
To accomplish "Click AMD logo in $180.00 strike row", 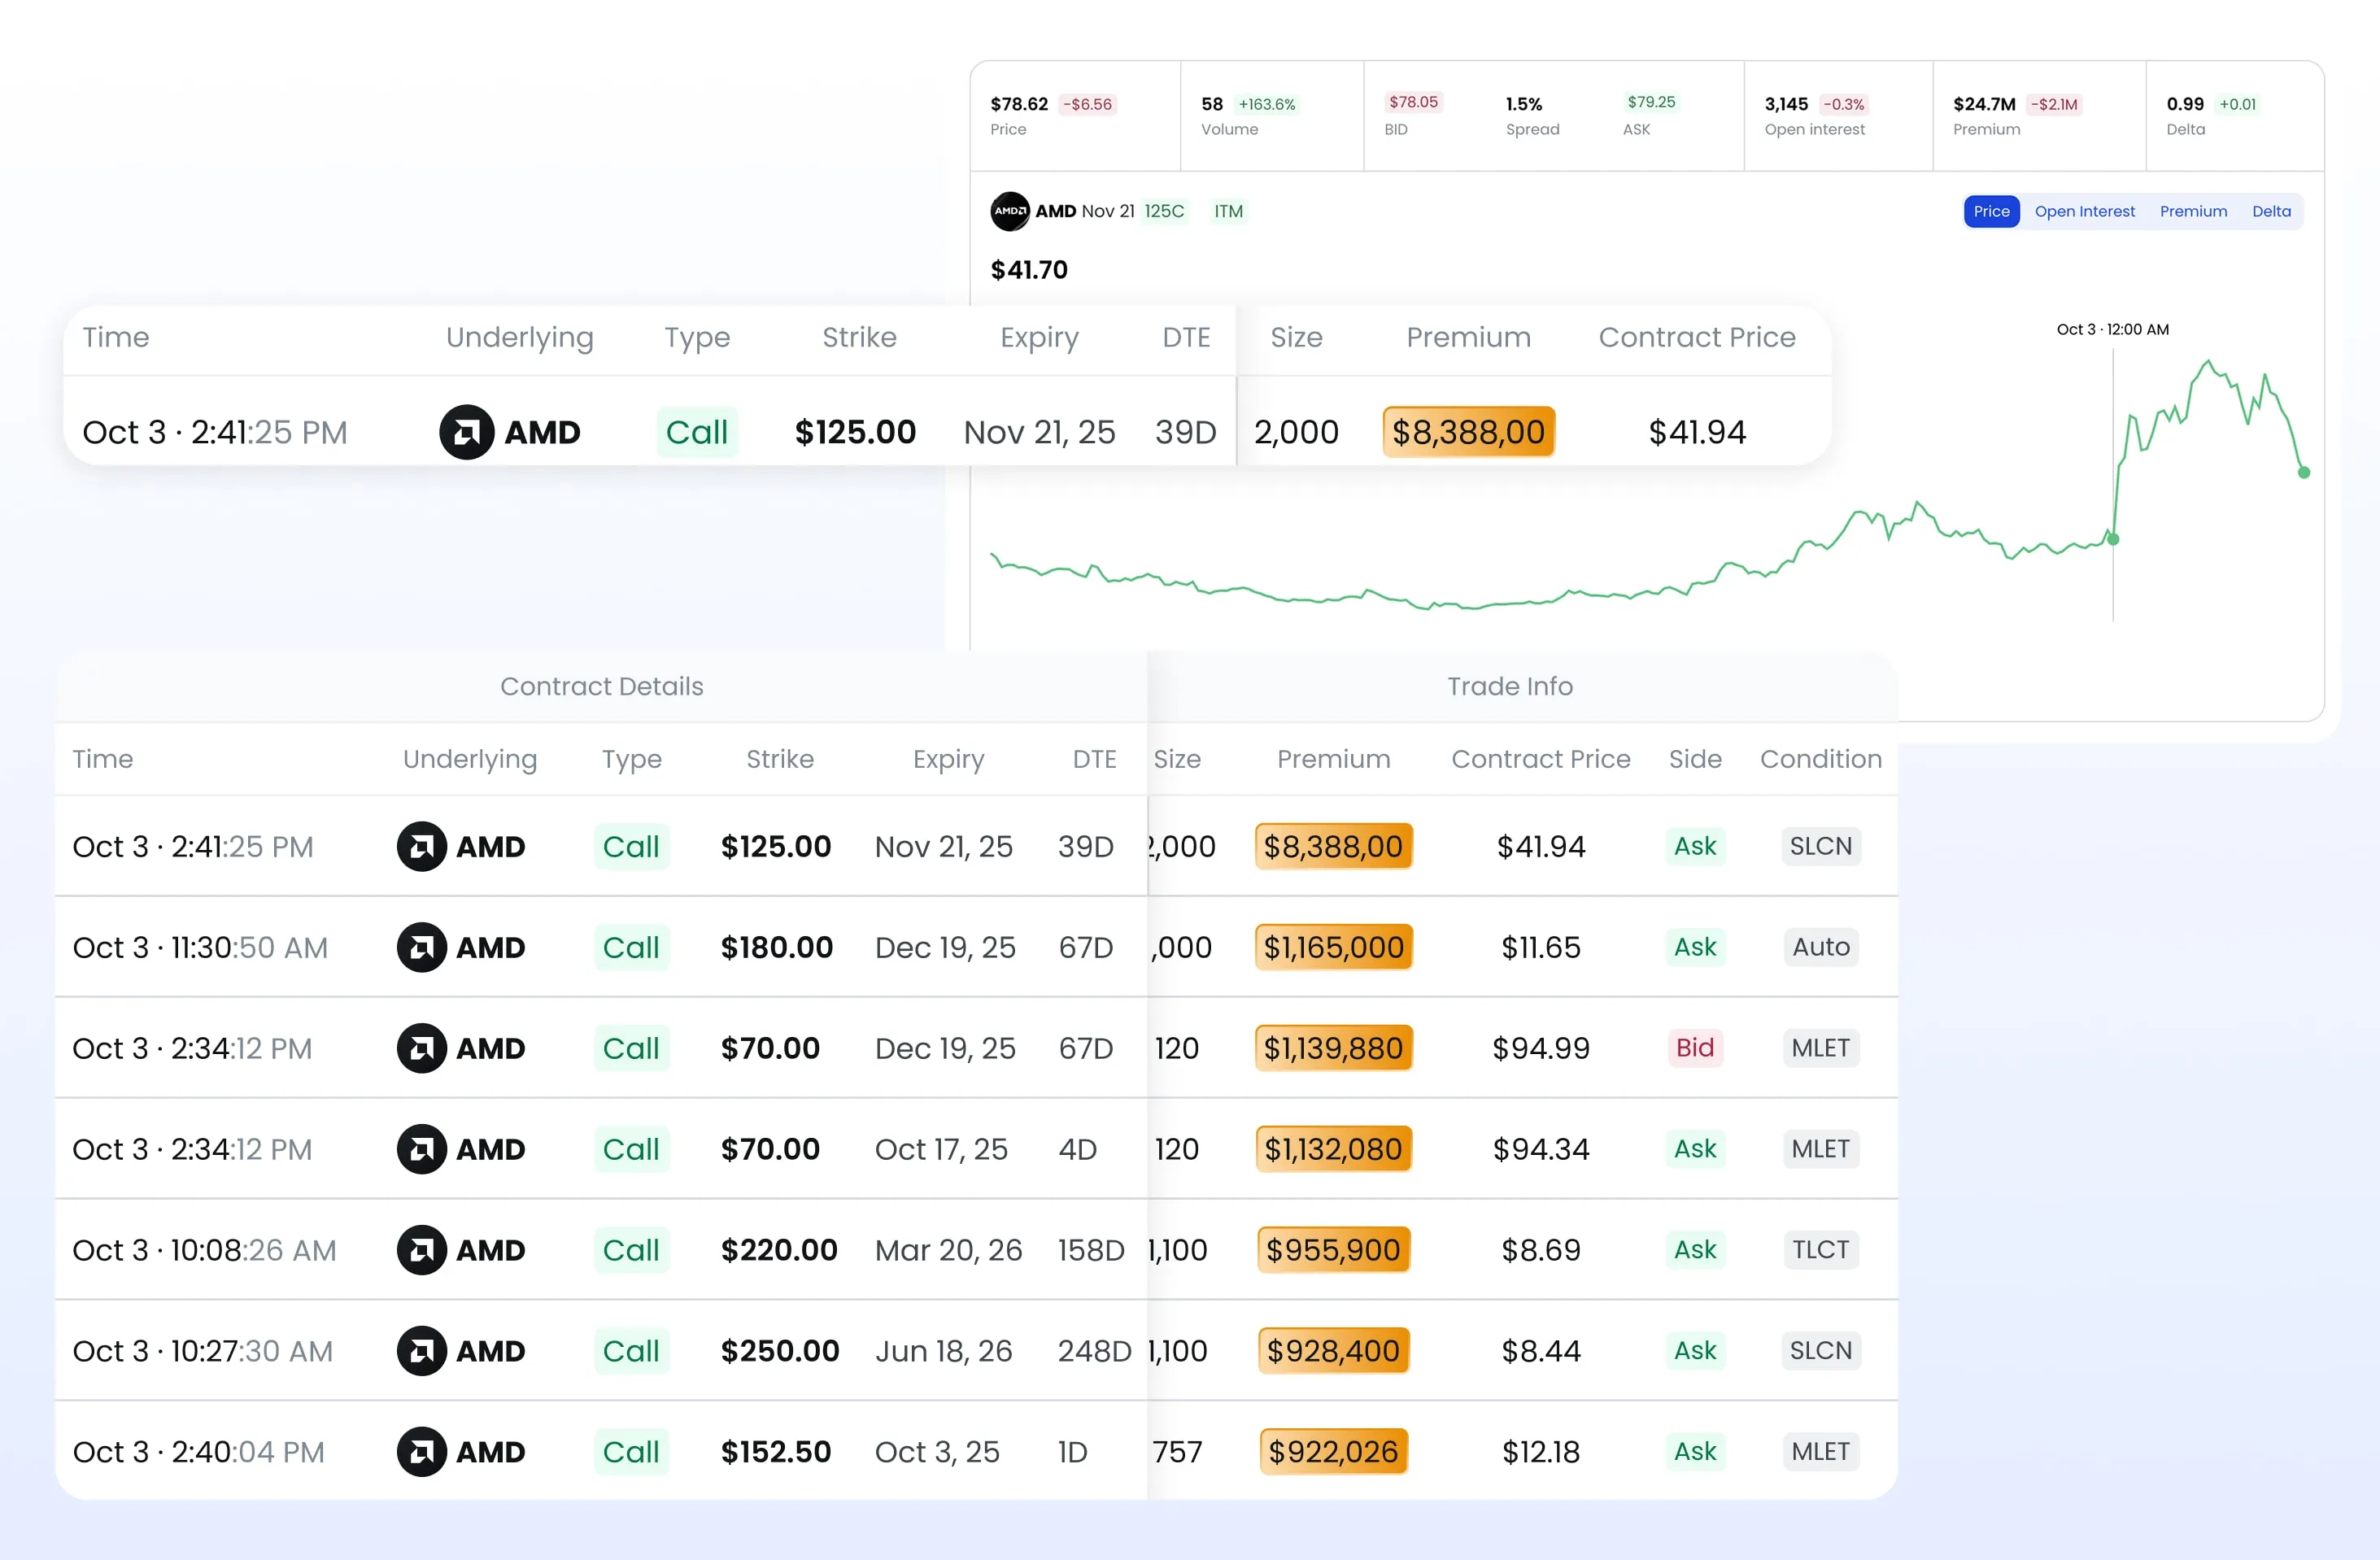I will point(421,947).
